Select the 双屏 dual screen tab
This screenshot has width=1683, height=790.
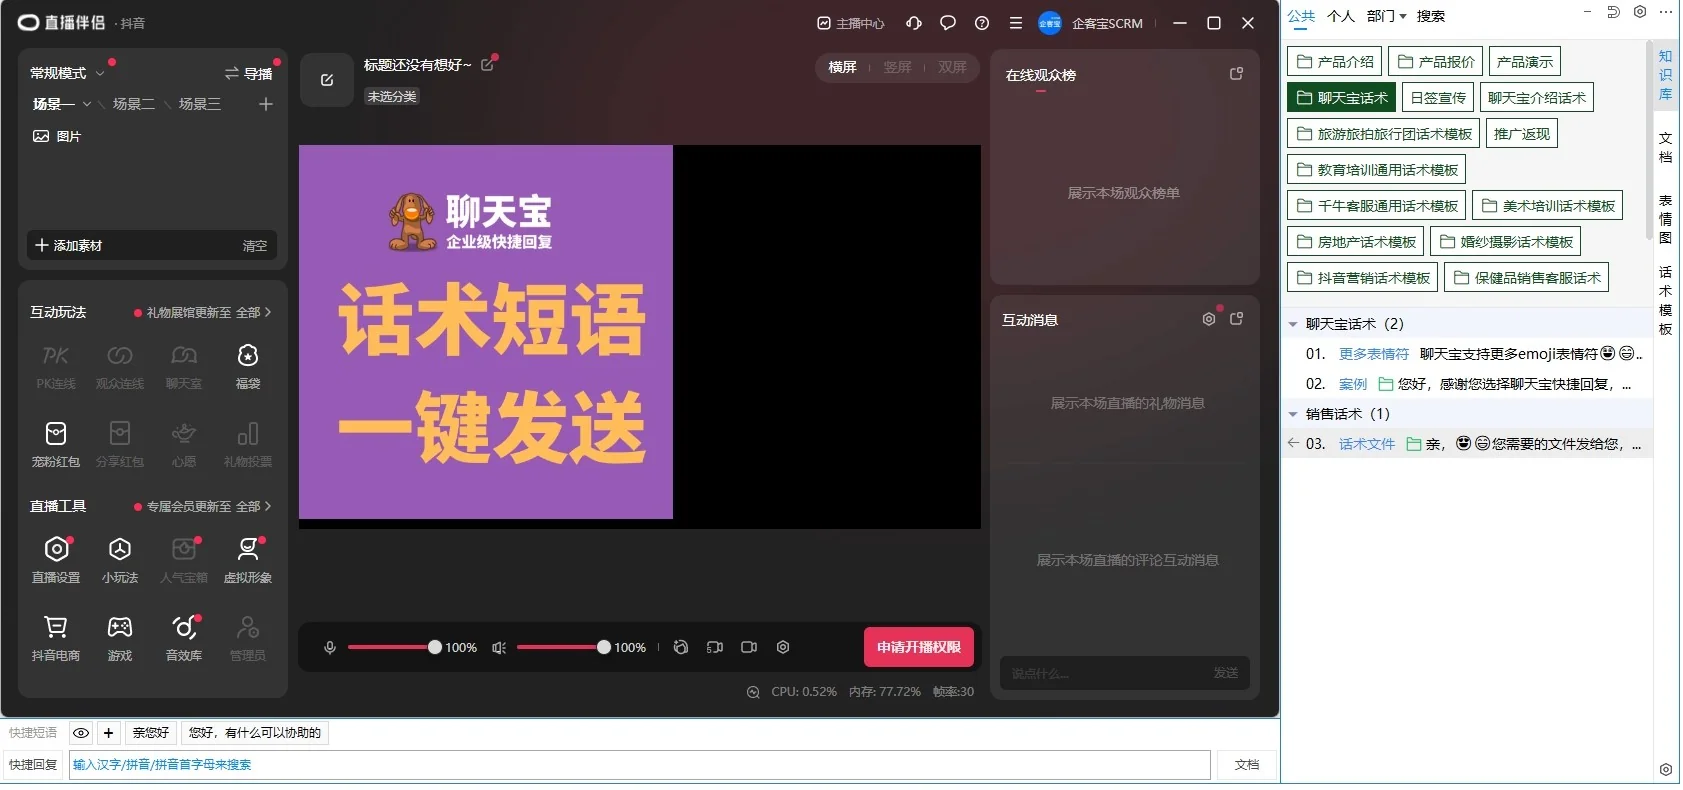952,67
